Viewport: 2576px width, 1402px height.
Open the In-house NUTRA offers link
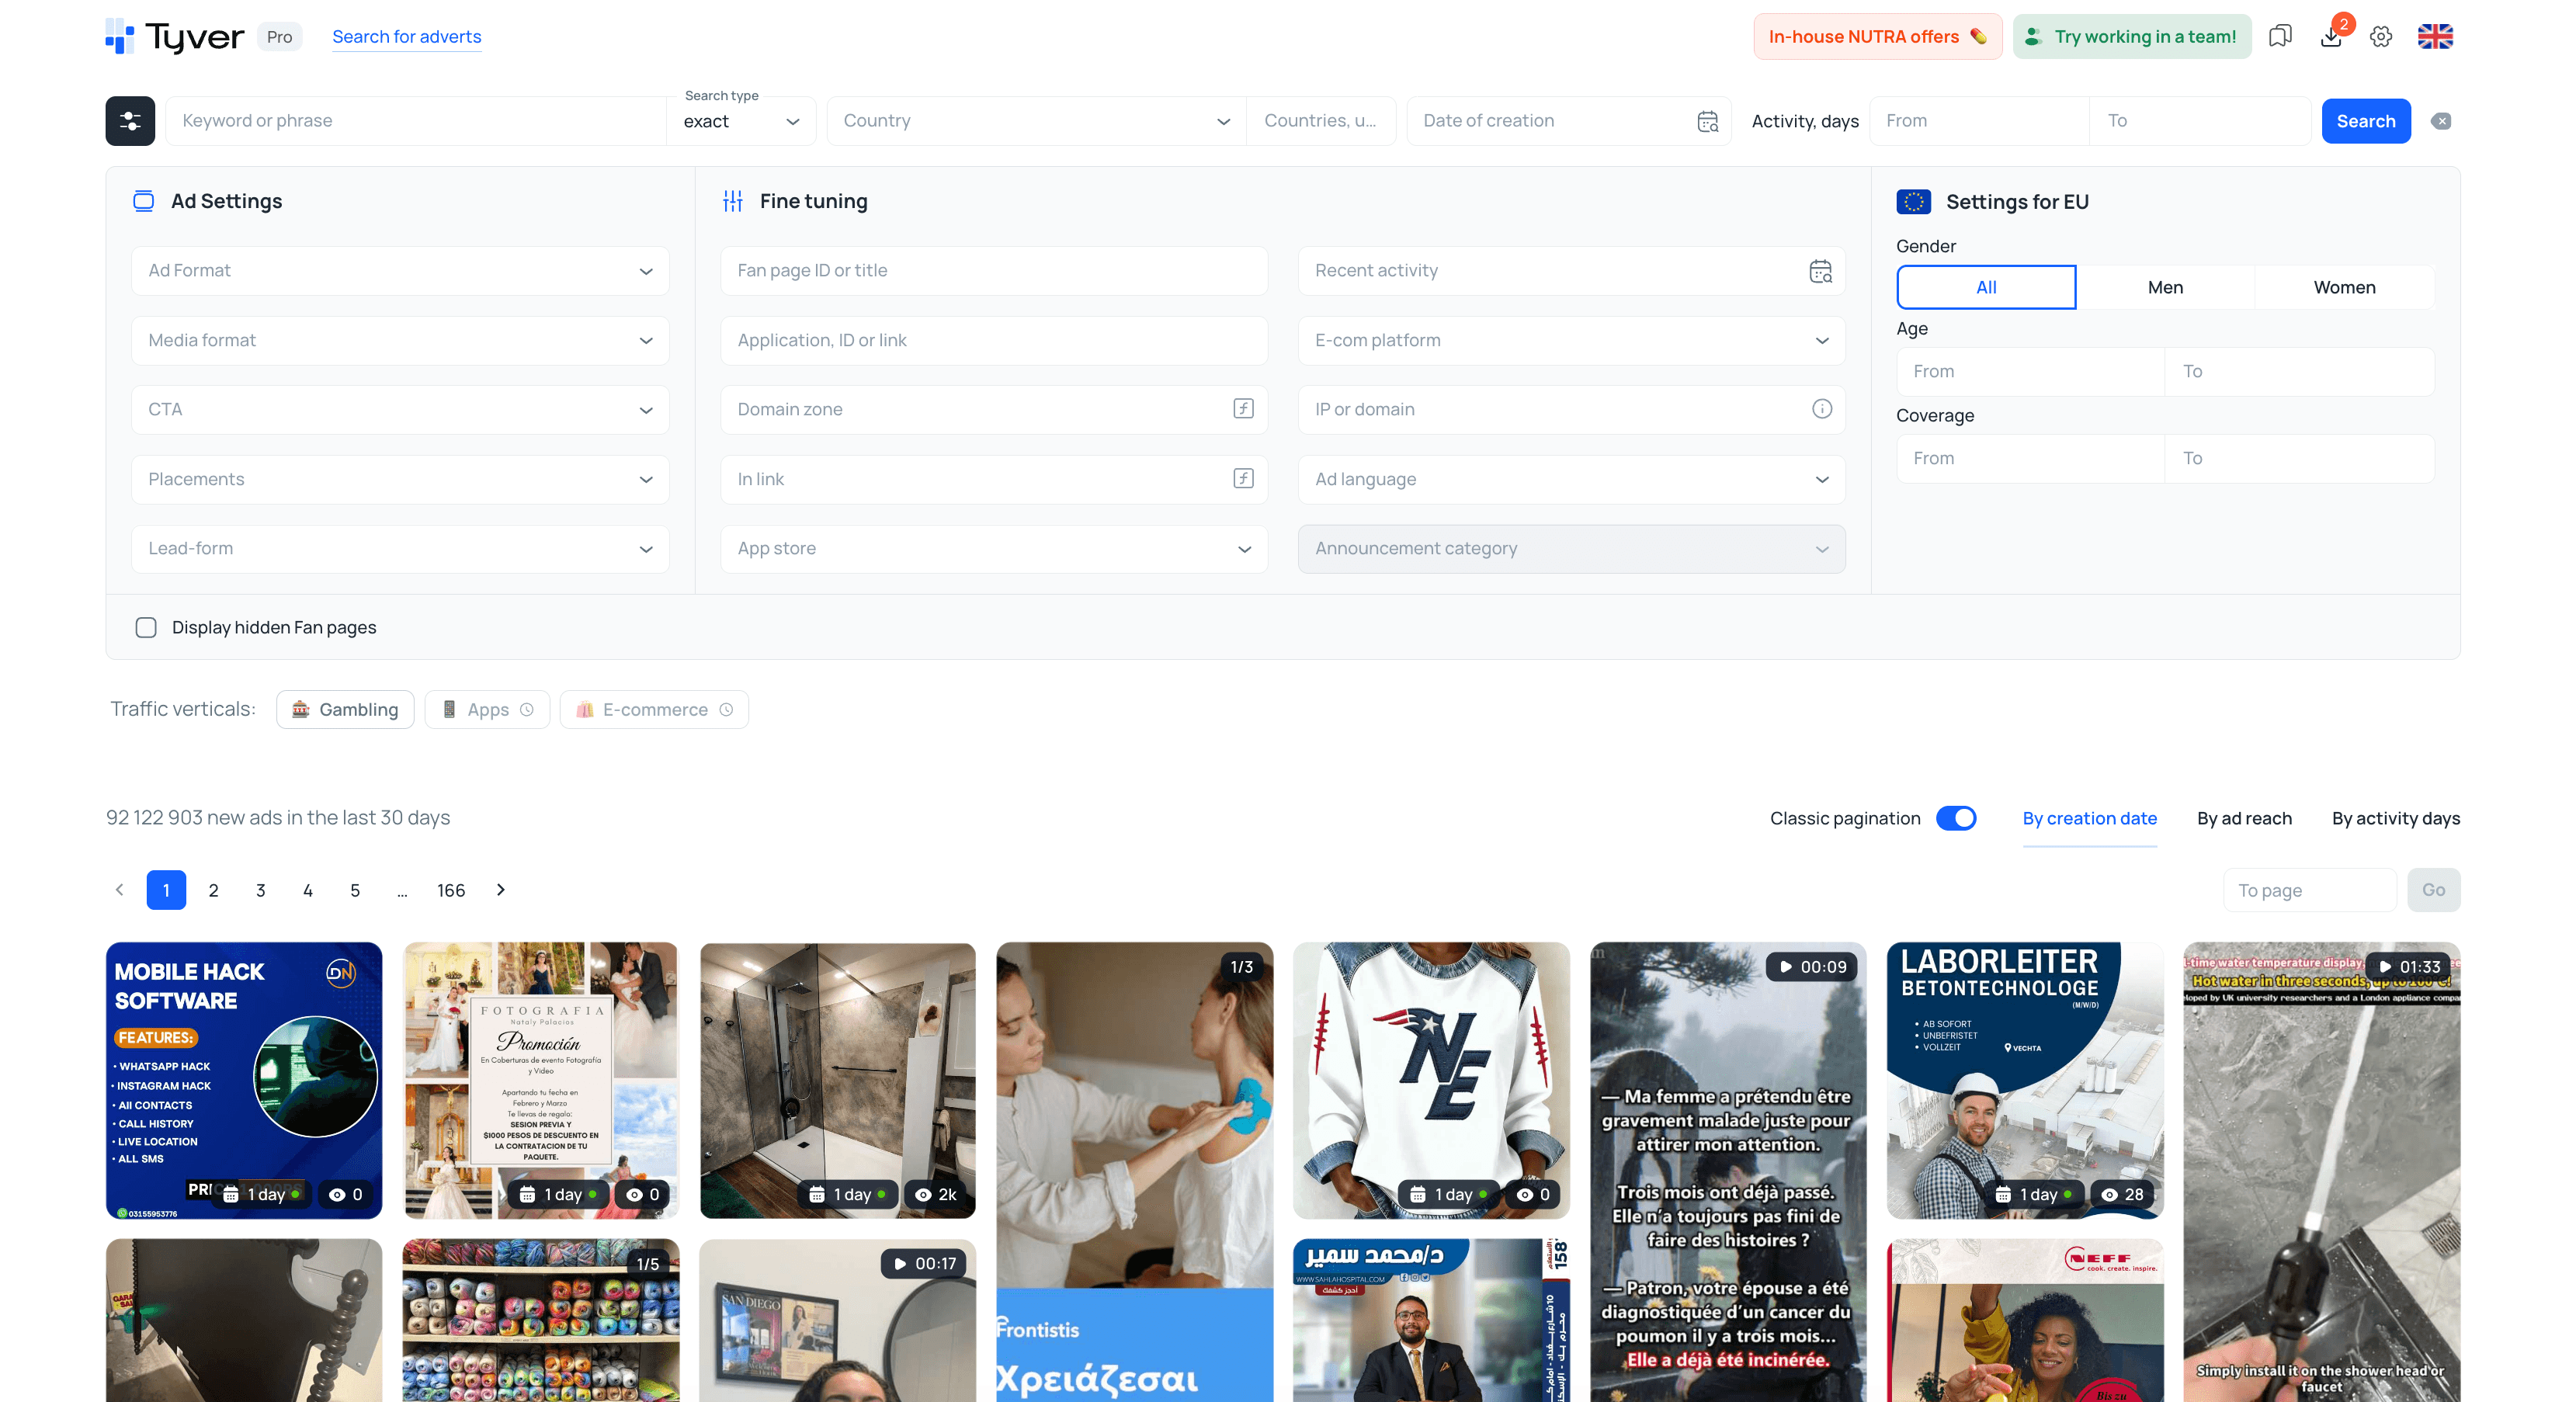tap(1877, 36)
